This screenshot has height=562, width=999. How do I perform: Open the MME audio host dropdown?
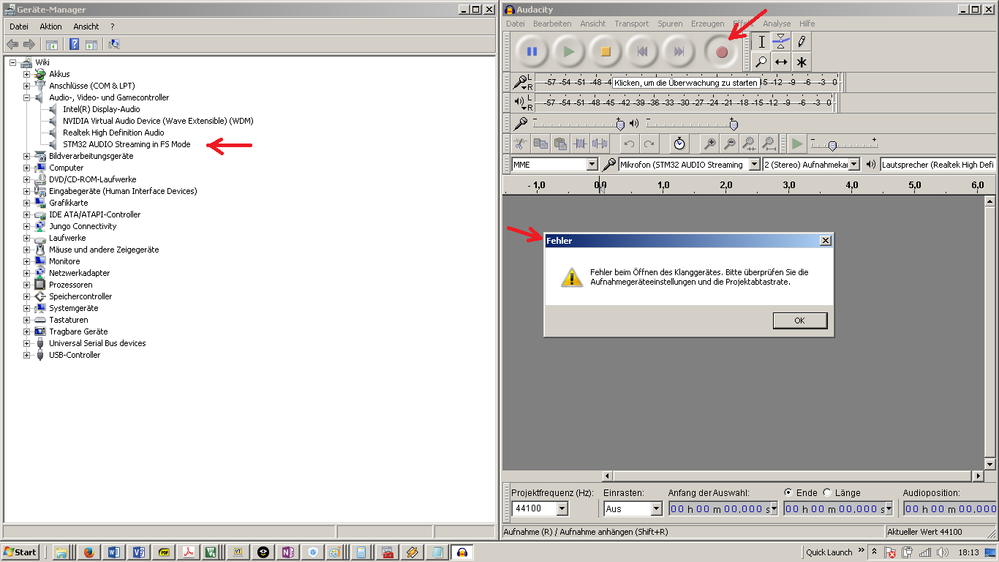click(x=591, y=164)
